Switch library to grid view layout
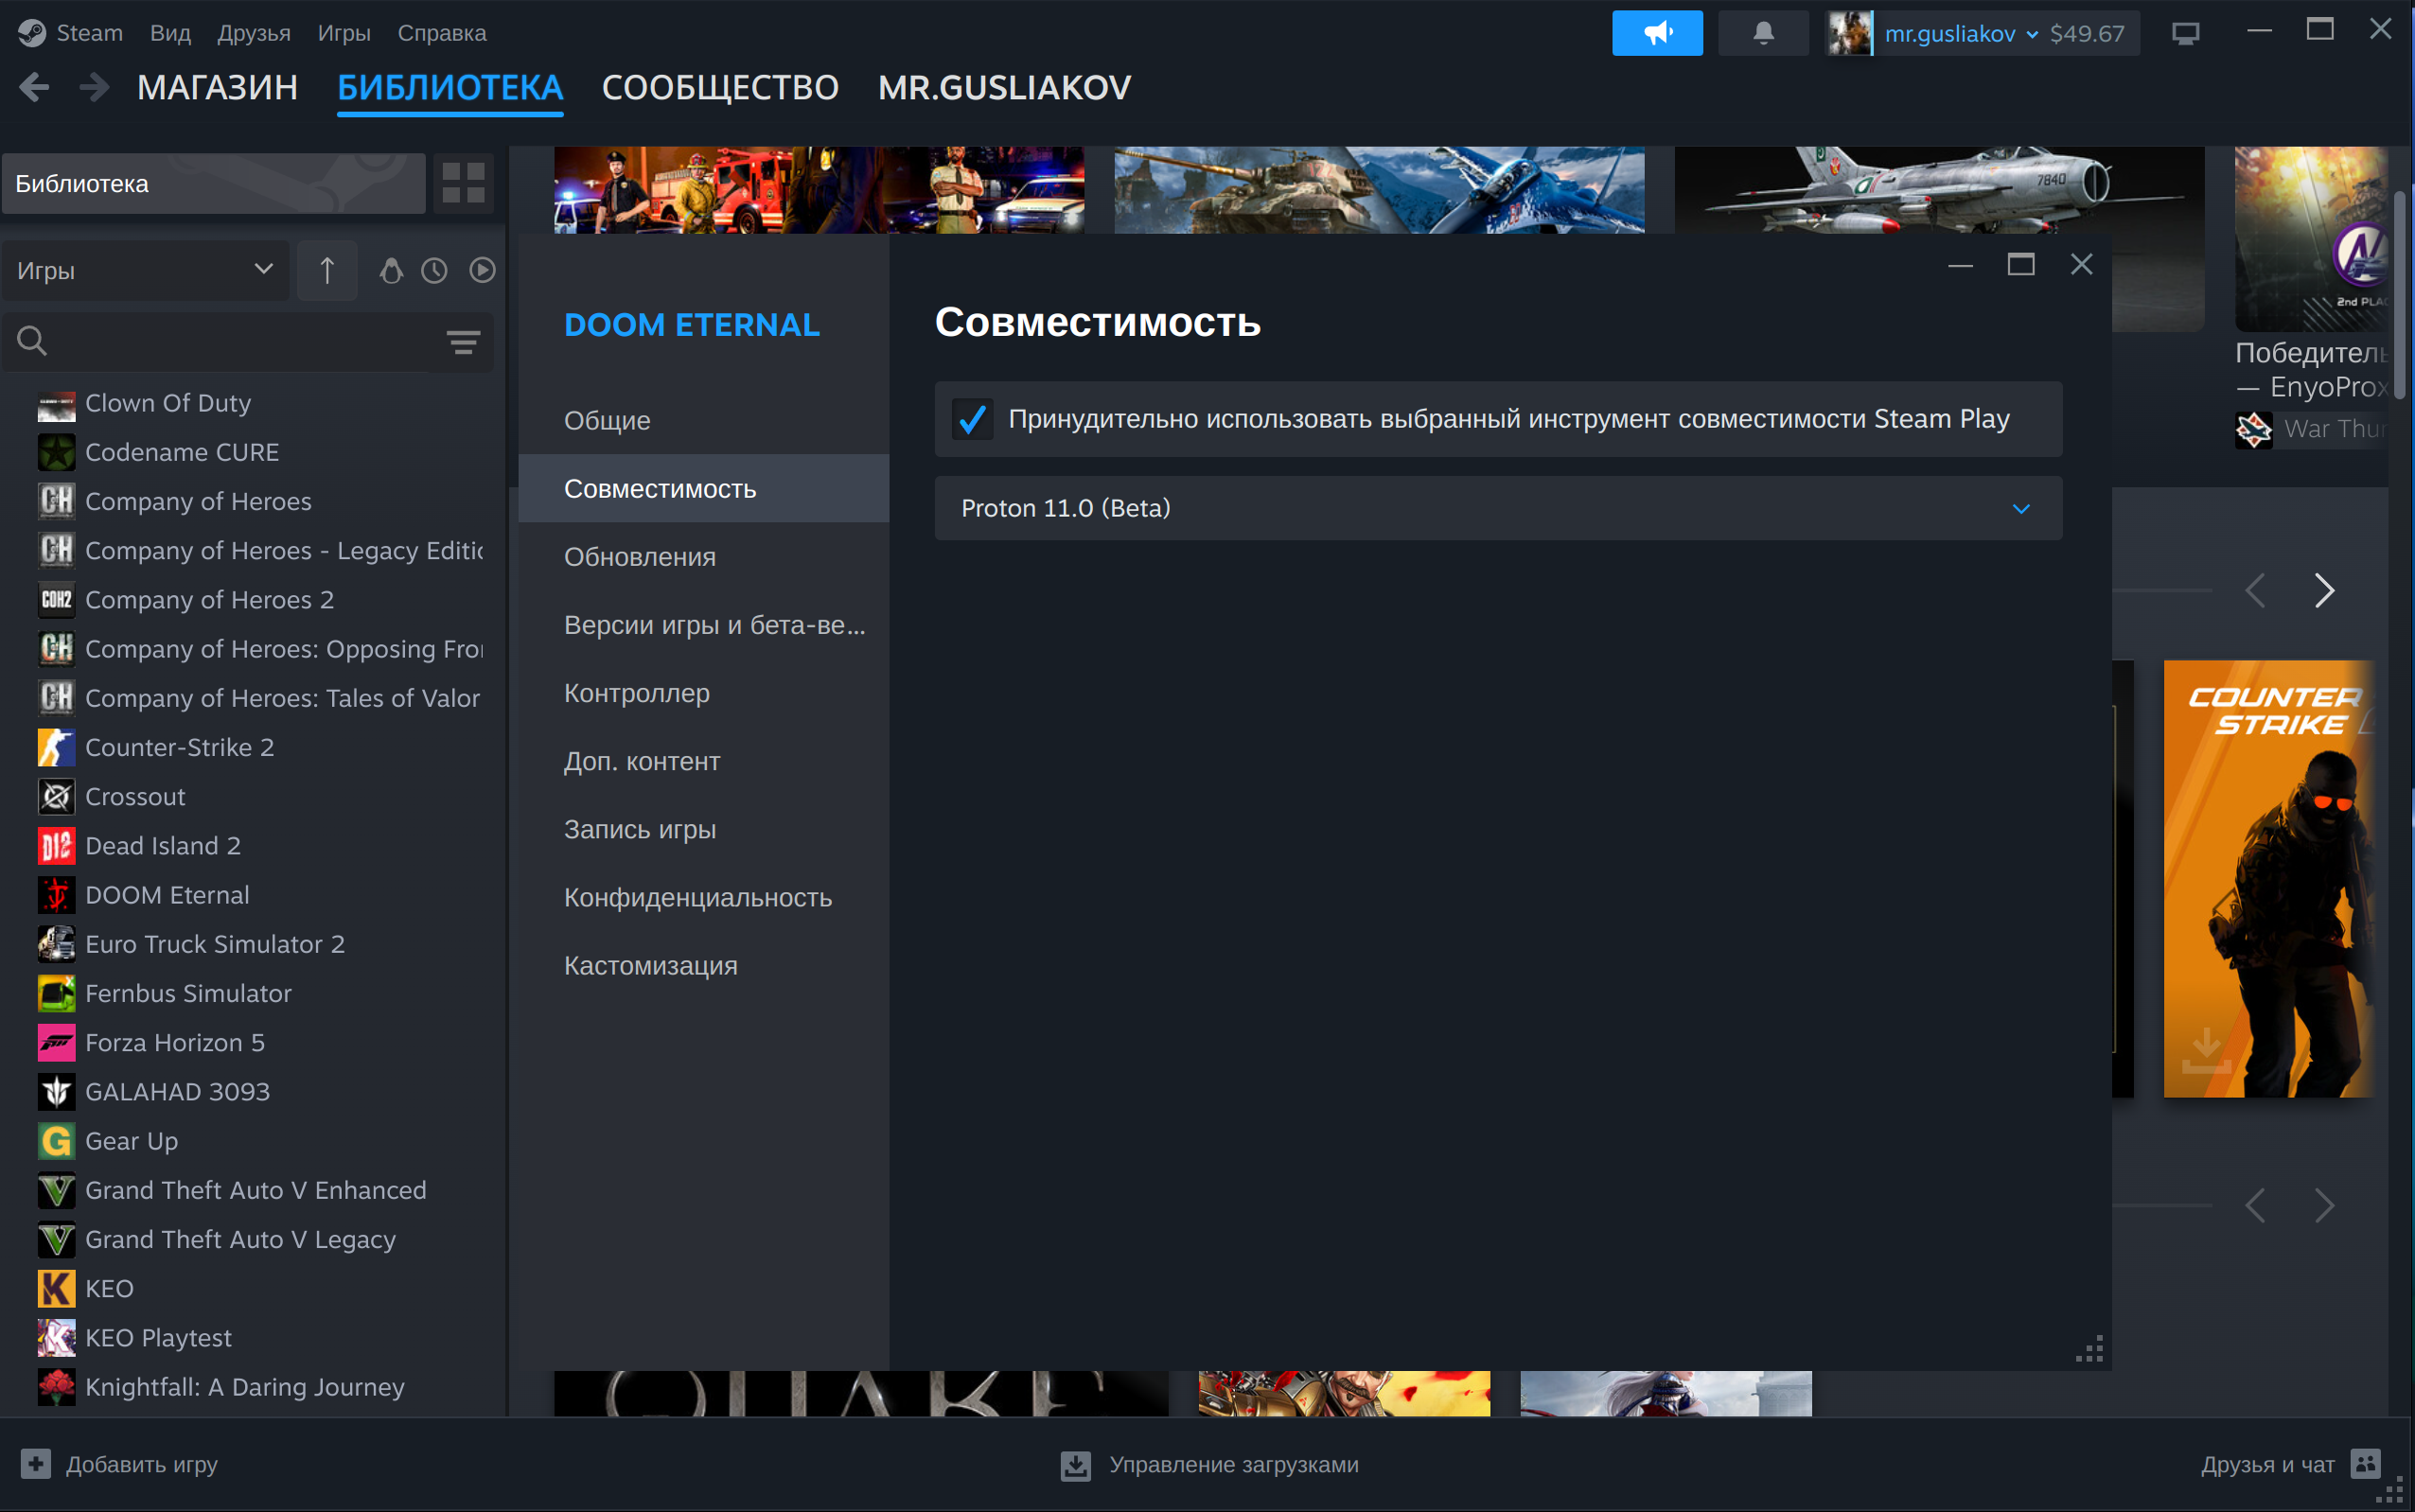The width and height of the screenshot is (2415, 1512). (x=461, y=183)
